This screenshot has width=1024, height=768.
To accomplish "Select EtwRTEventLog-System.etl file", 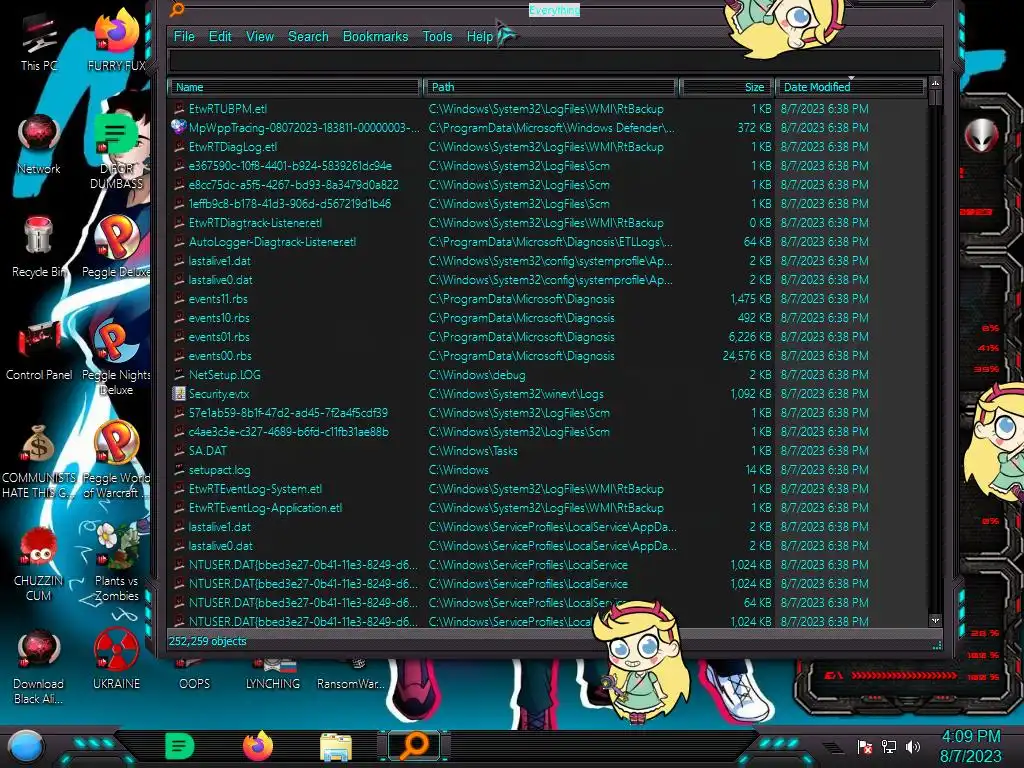I will [x=255, y=488].
